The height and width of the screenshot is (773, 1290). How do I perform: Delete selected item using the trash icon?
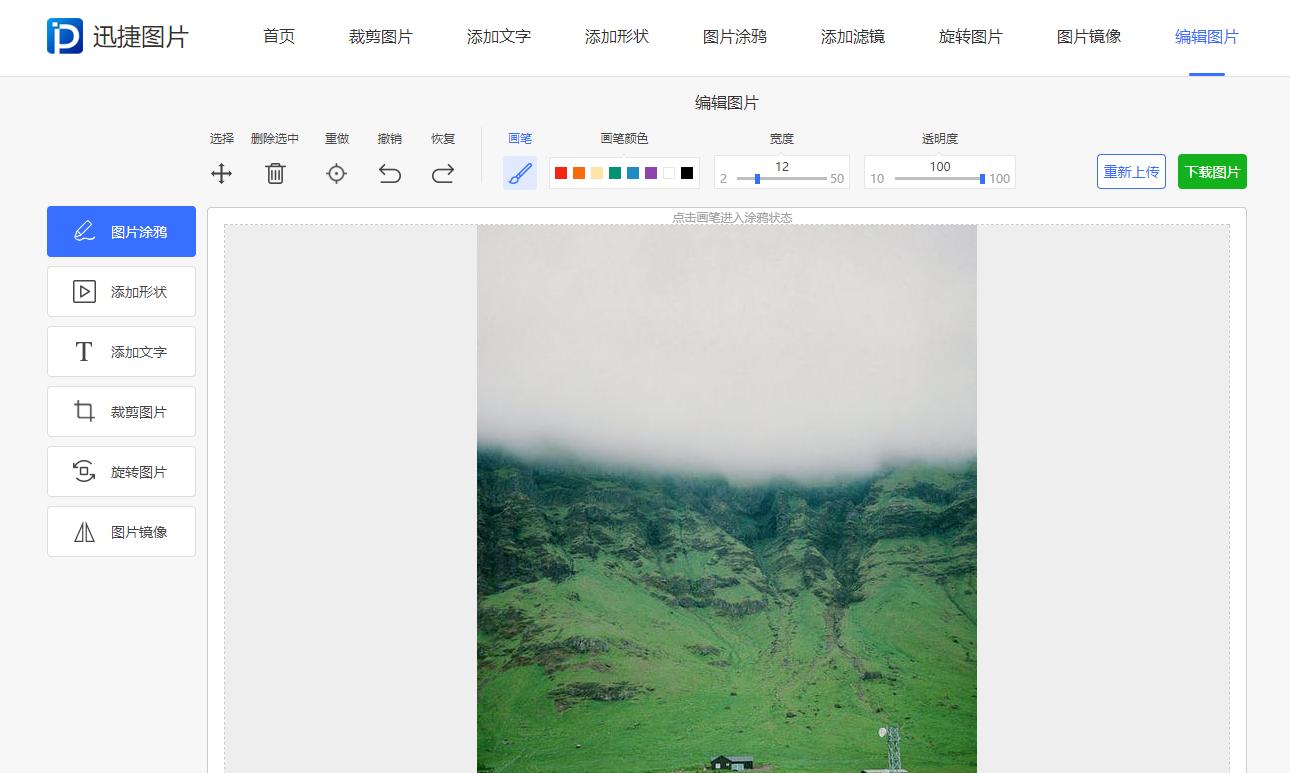(275, 173)
